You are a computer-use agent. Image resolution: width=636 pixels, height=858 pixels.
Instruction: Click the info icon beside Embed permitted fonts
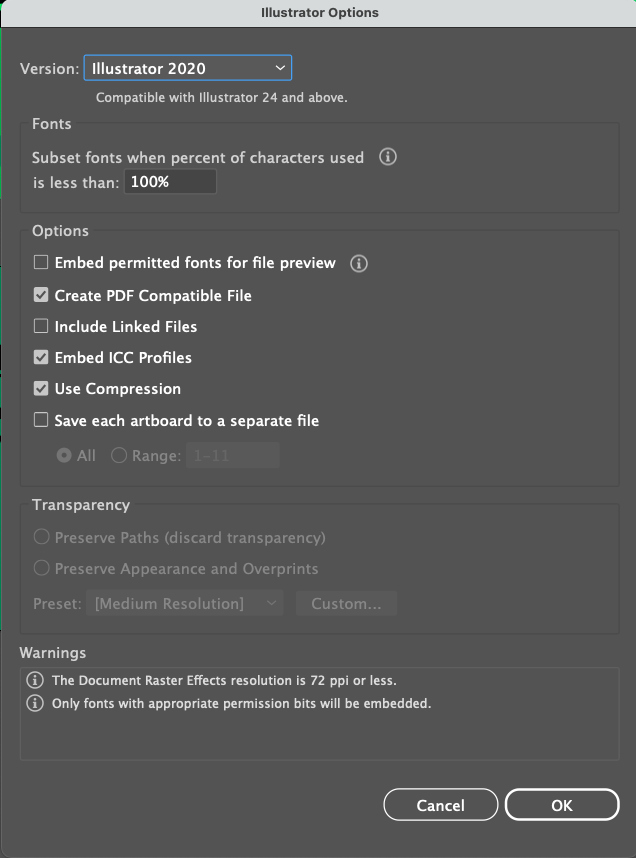[x=359, y=262]
